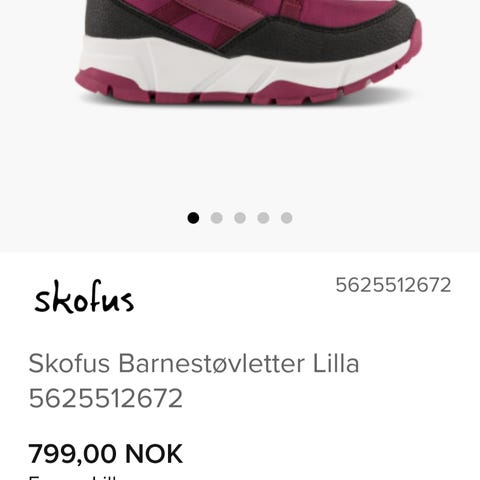
Task: Open the skofus brand logo
Action: tap(84, 297)
